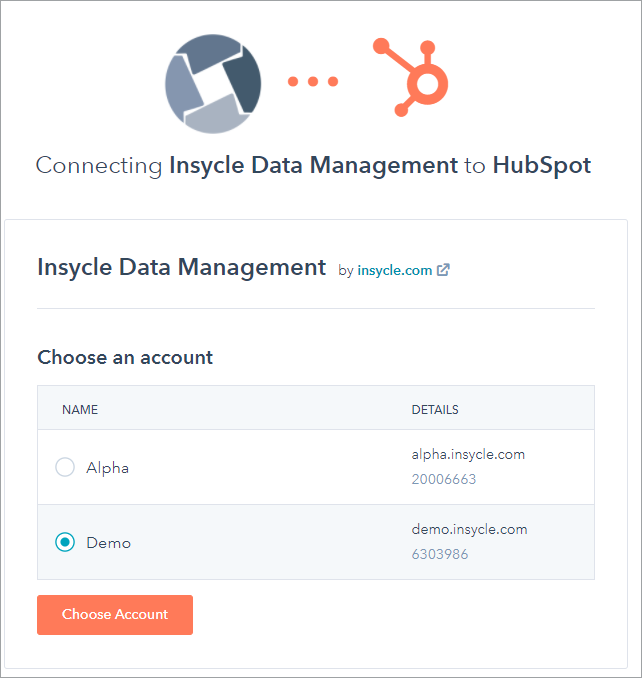
Task: Click the Insycle circular logo
Action: pos(213,84)
